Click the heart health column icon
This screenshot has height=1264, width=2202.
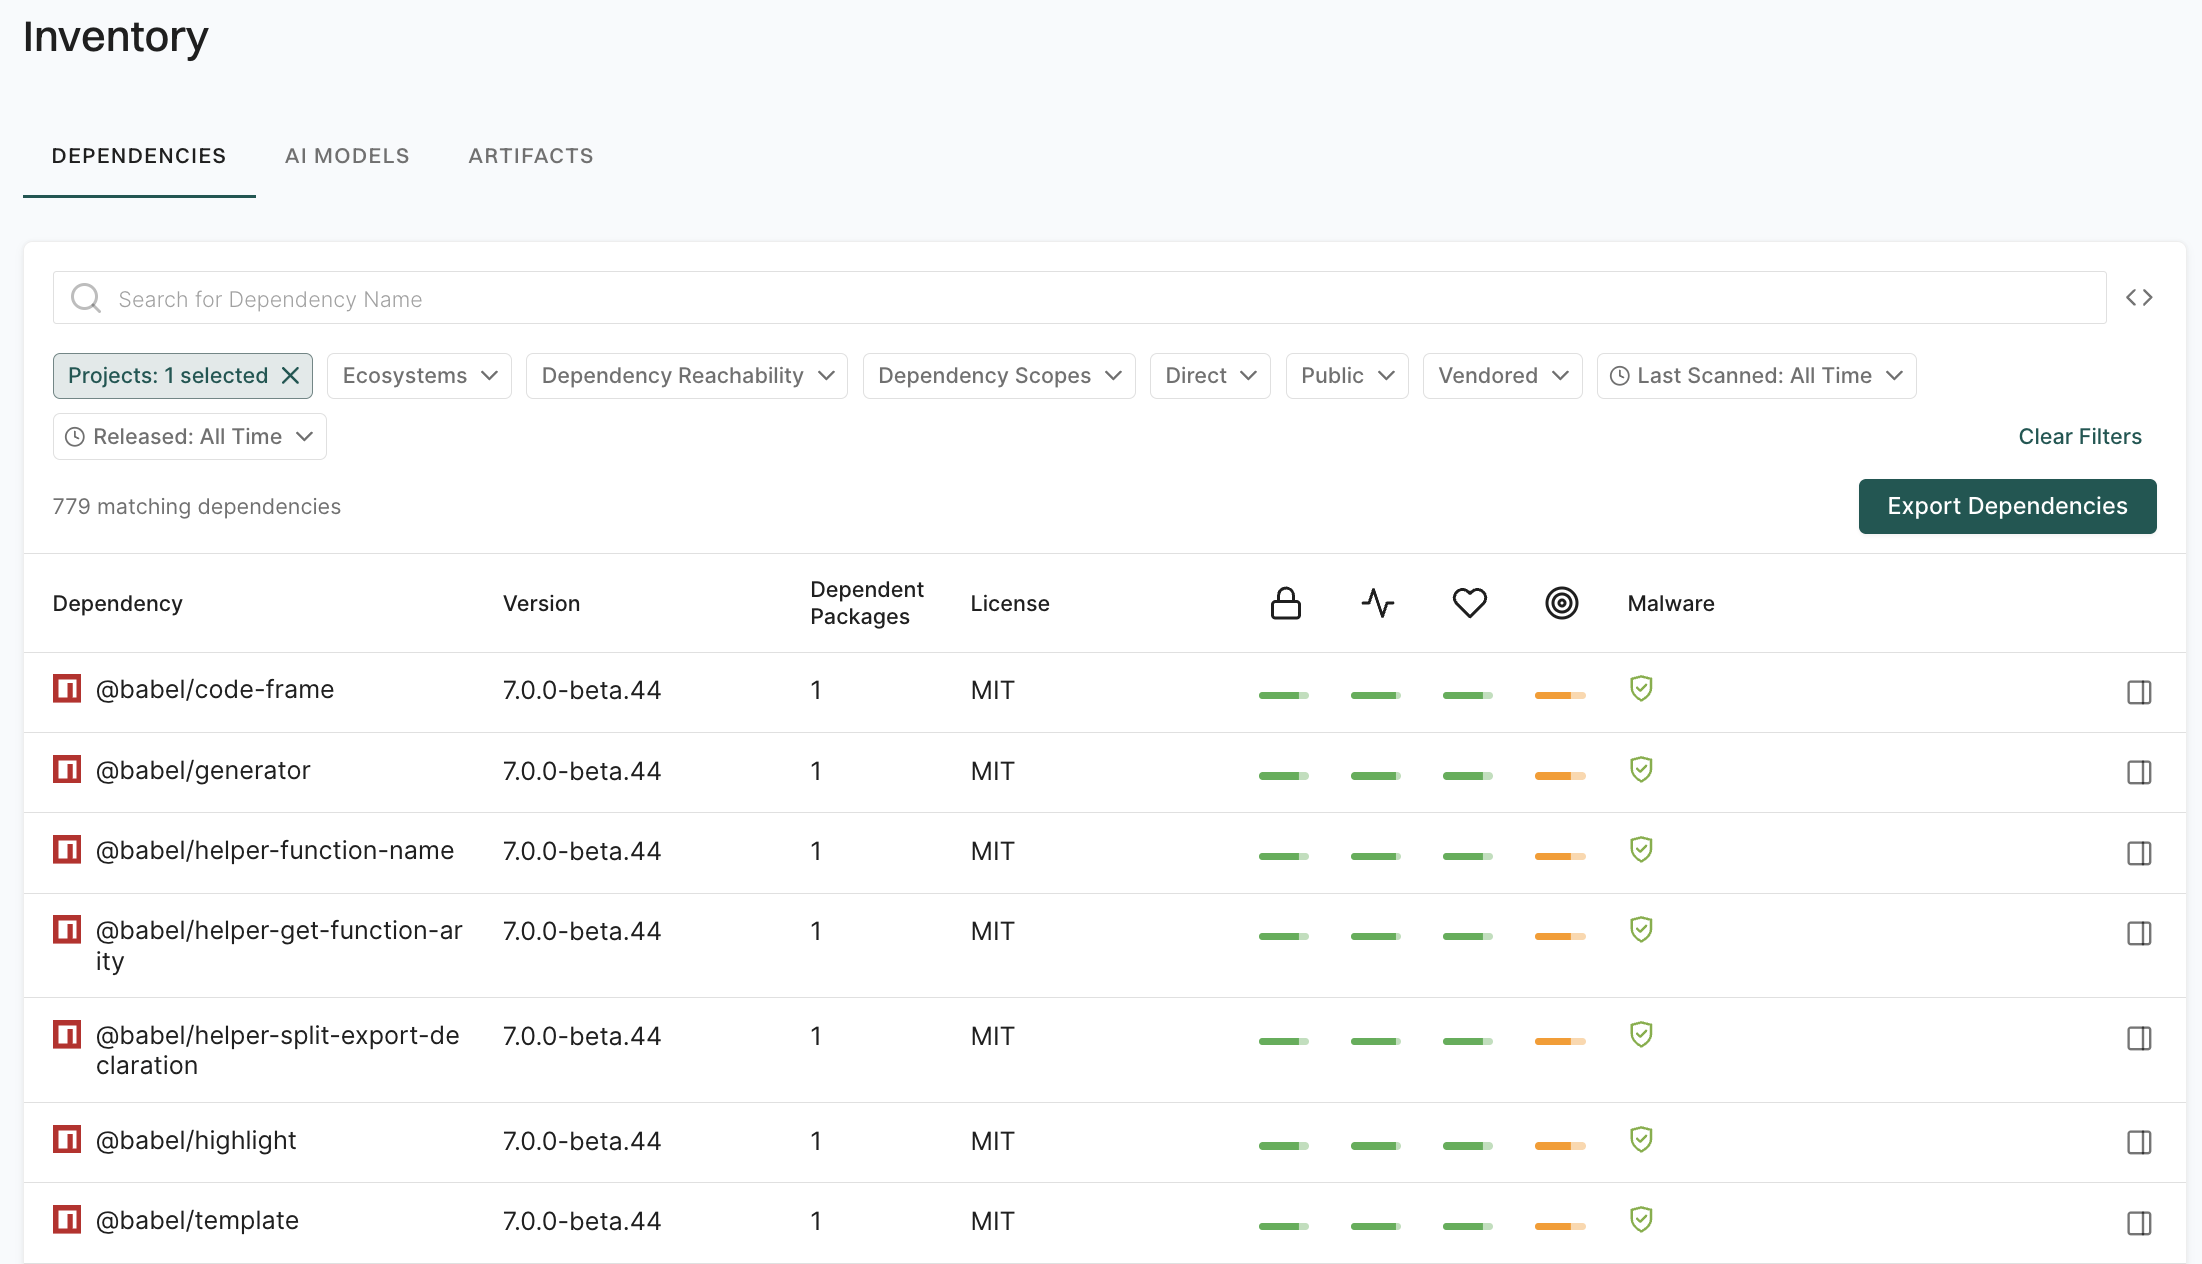(x=1469, y=603)
